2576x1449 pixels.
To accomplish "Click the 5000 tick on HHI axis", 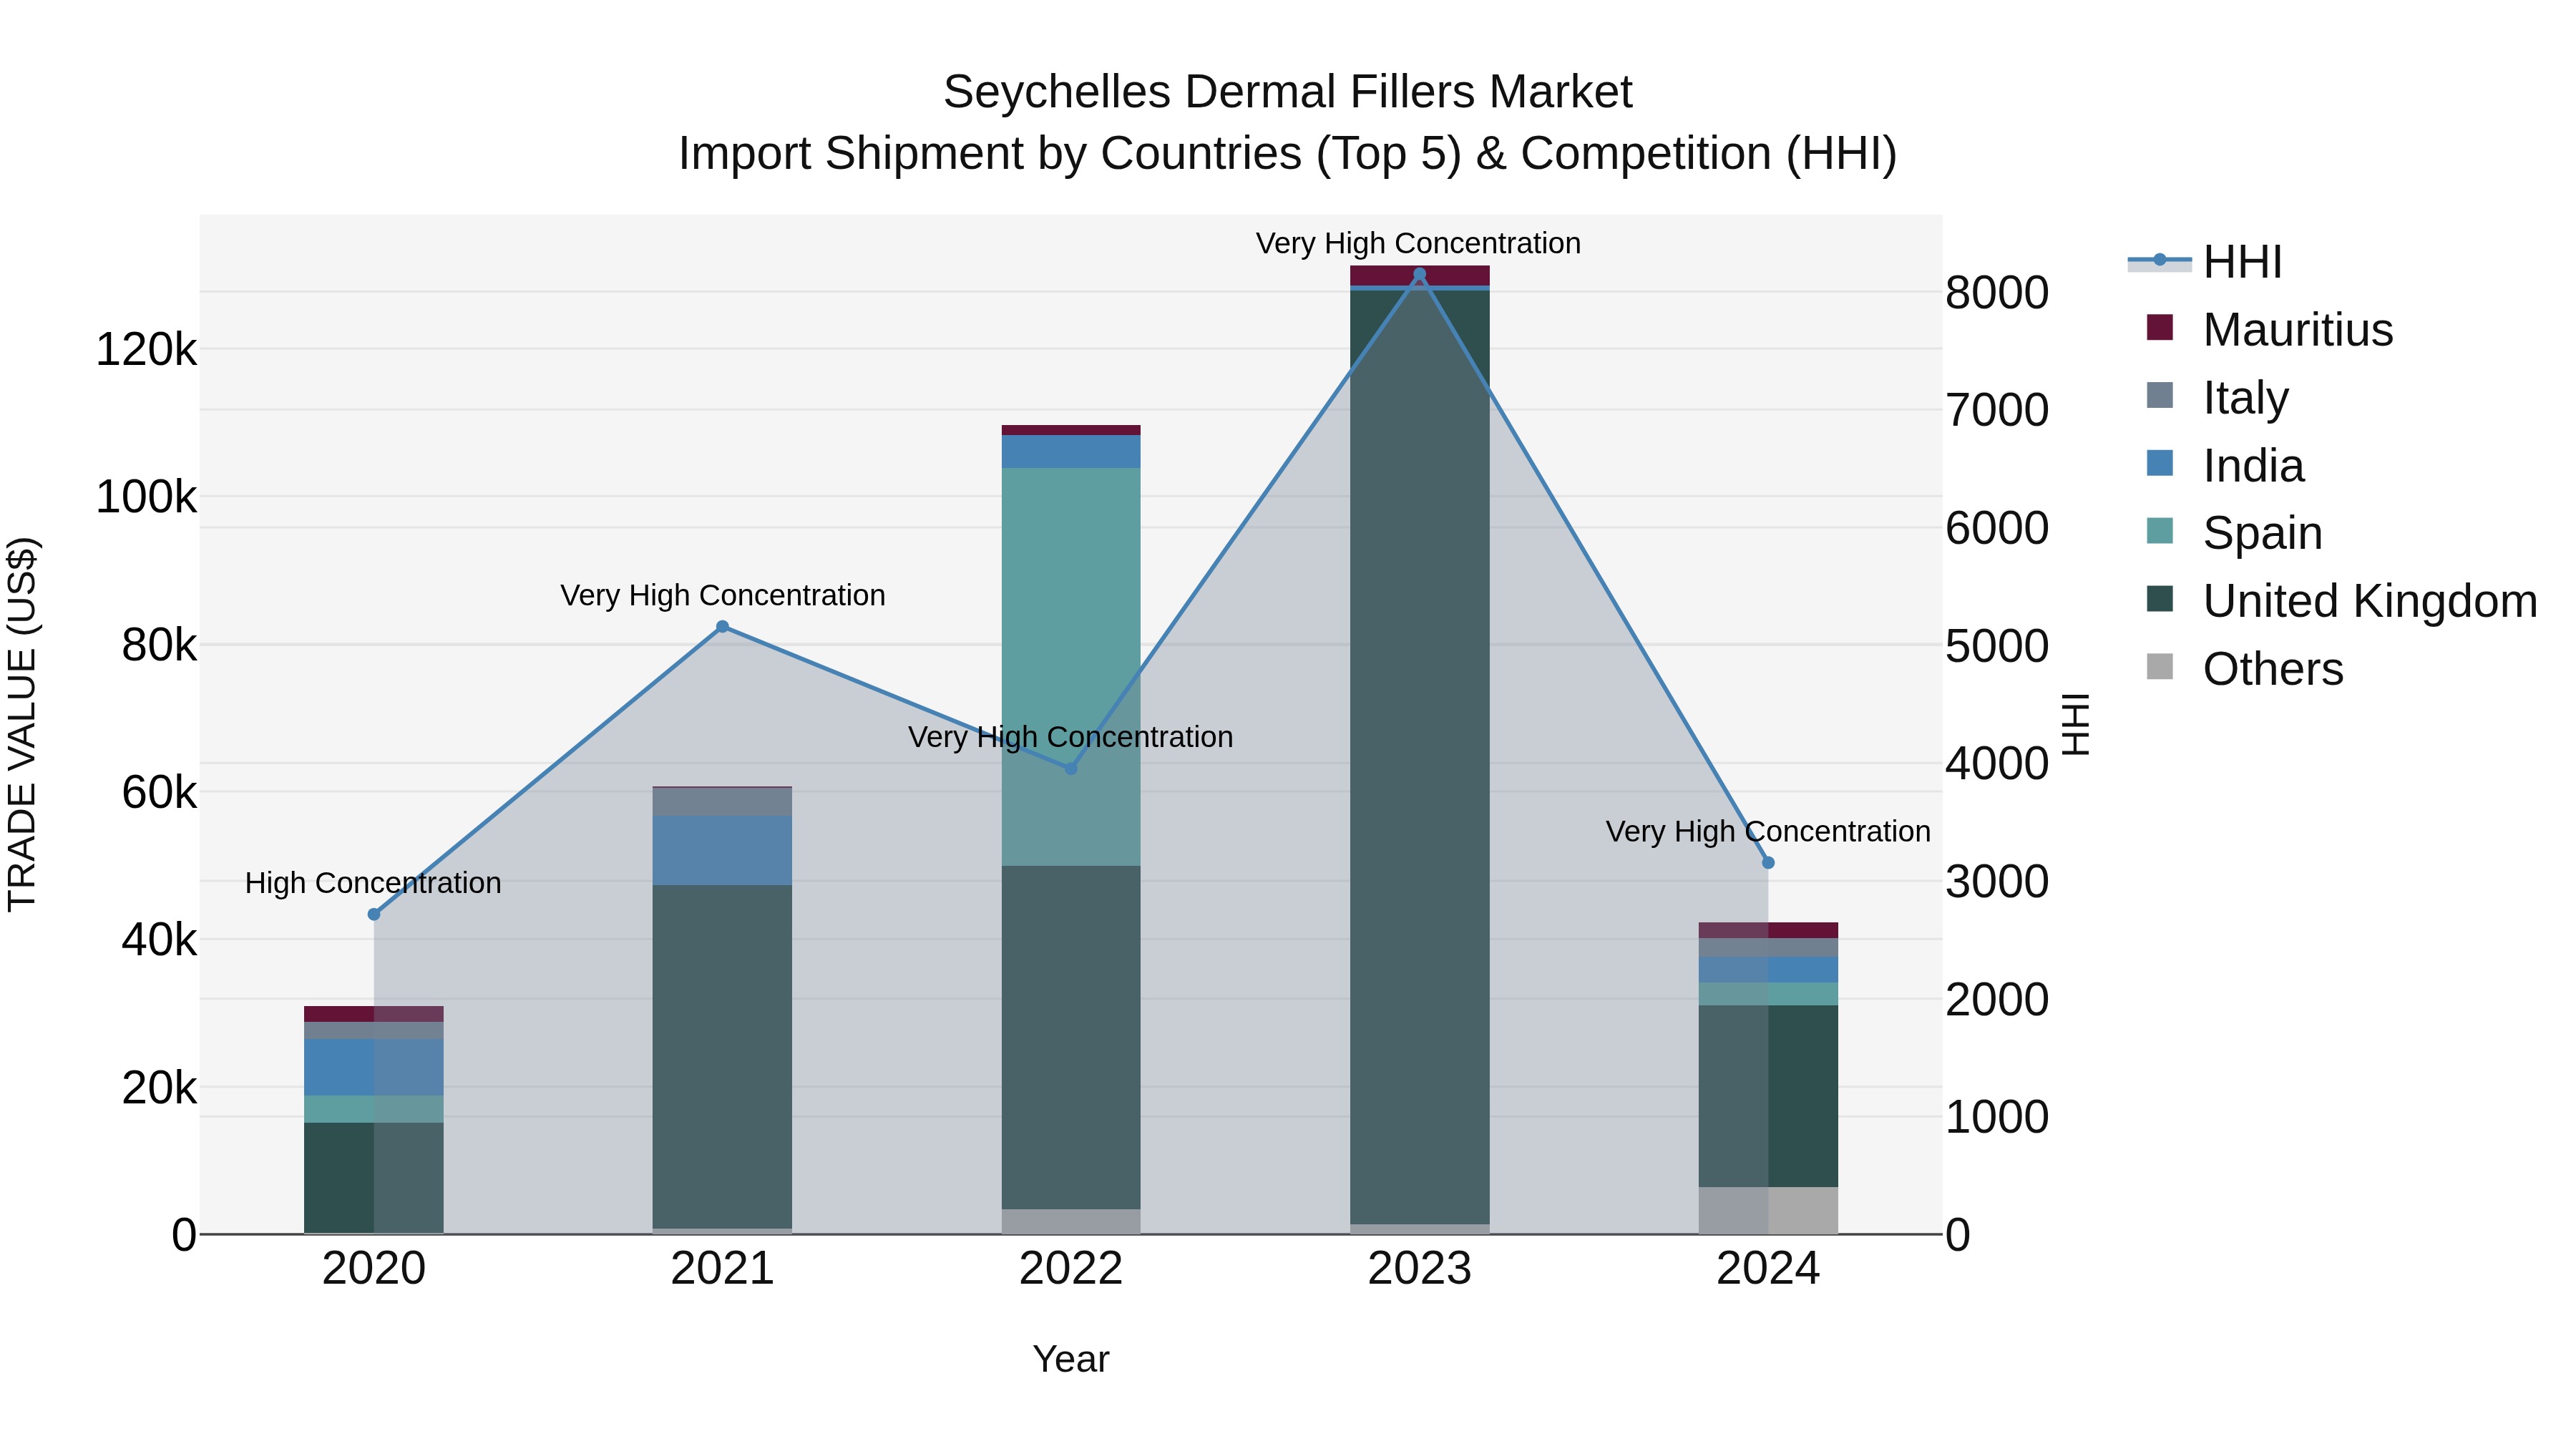I will click(1997, 646).
